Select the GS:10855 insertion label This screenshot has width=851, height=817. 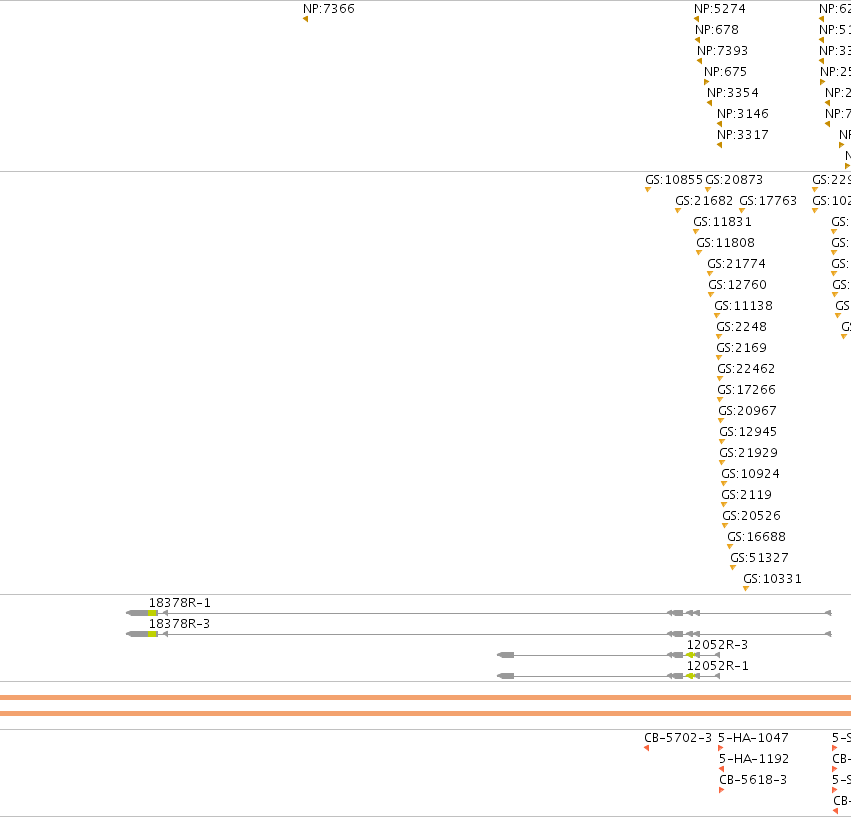point(674,180)
